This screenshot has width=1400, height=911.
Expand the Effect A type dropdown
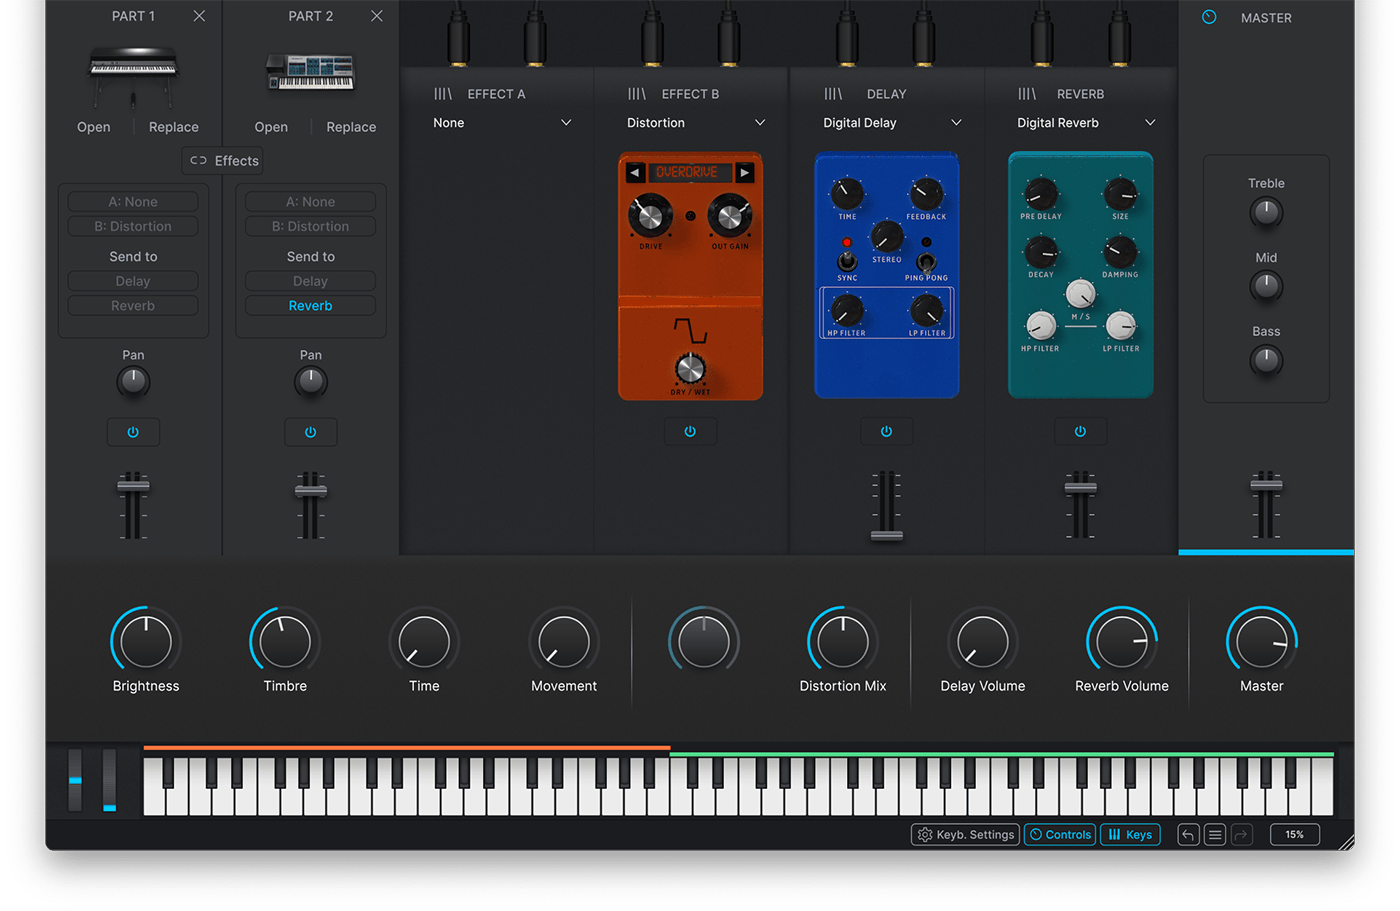tap(566, 123)
